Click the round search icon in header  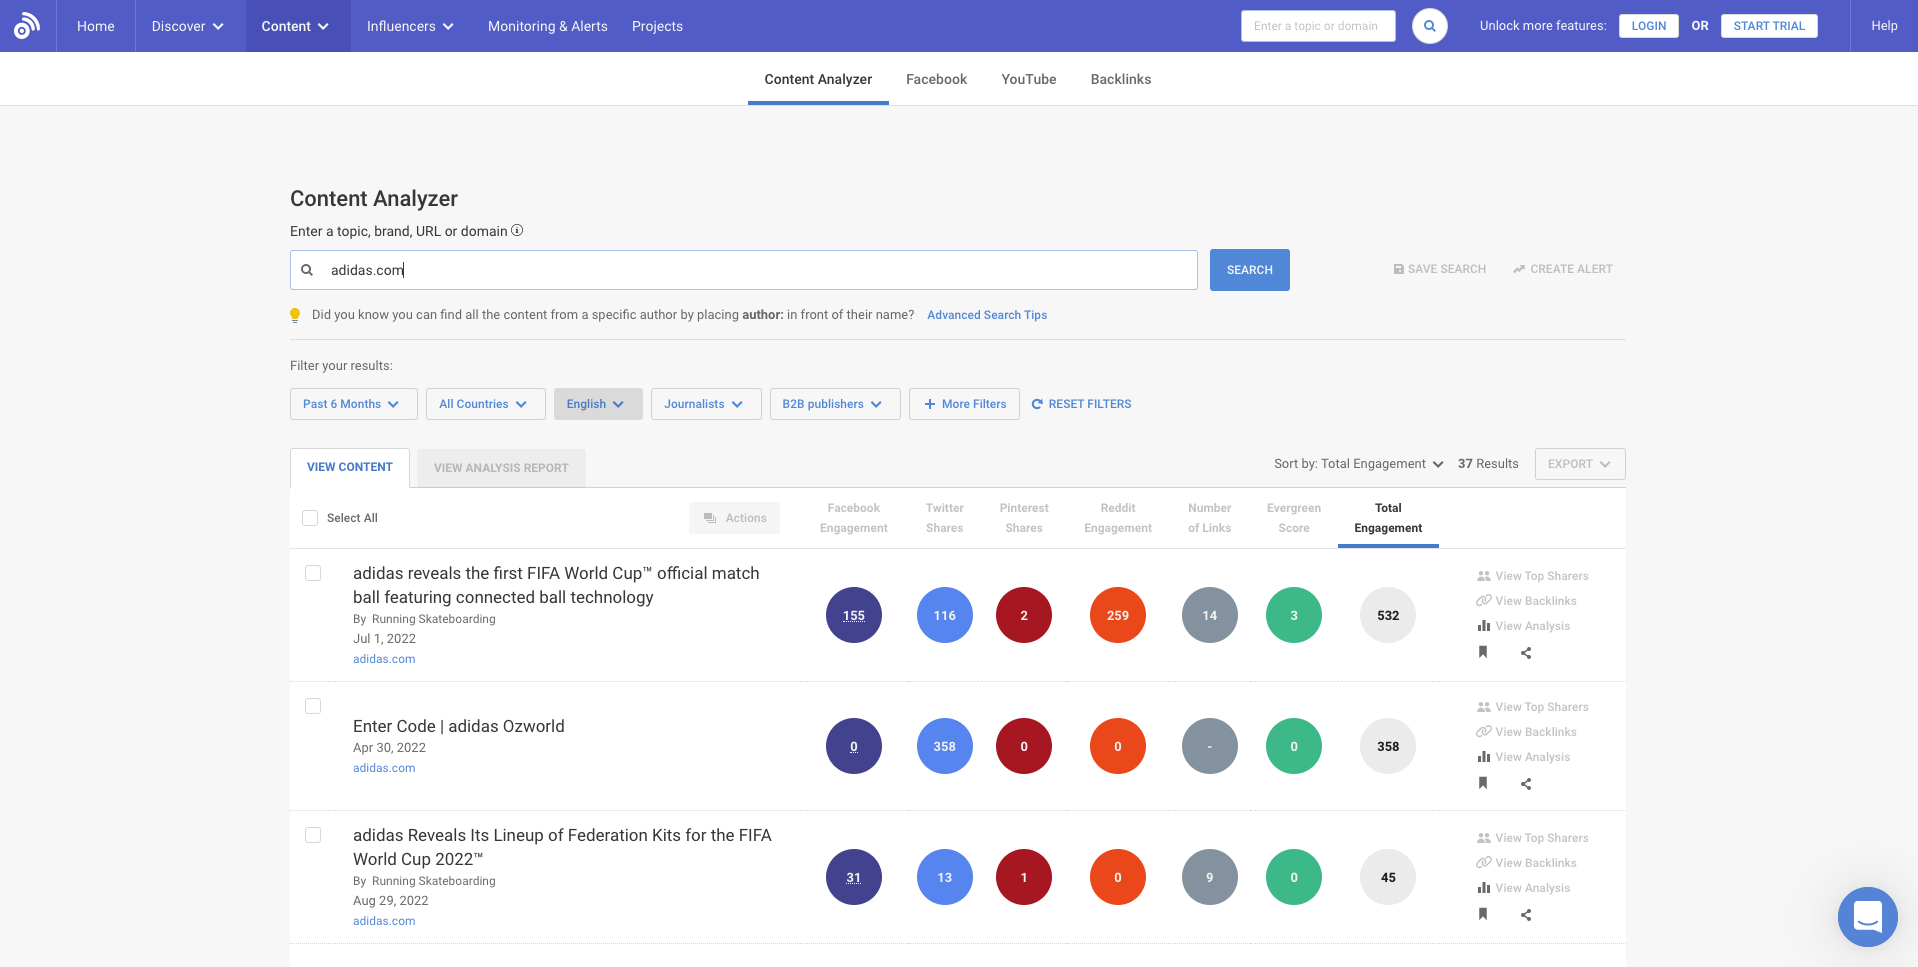1430,26
